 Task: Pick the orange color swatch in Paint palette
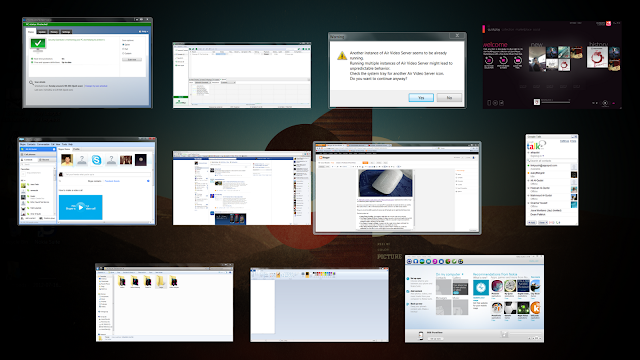click(x=321, y=272)
